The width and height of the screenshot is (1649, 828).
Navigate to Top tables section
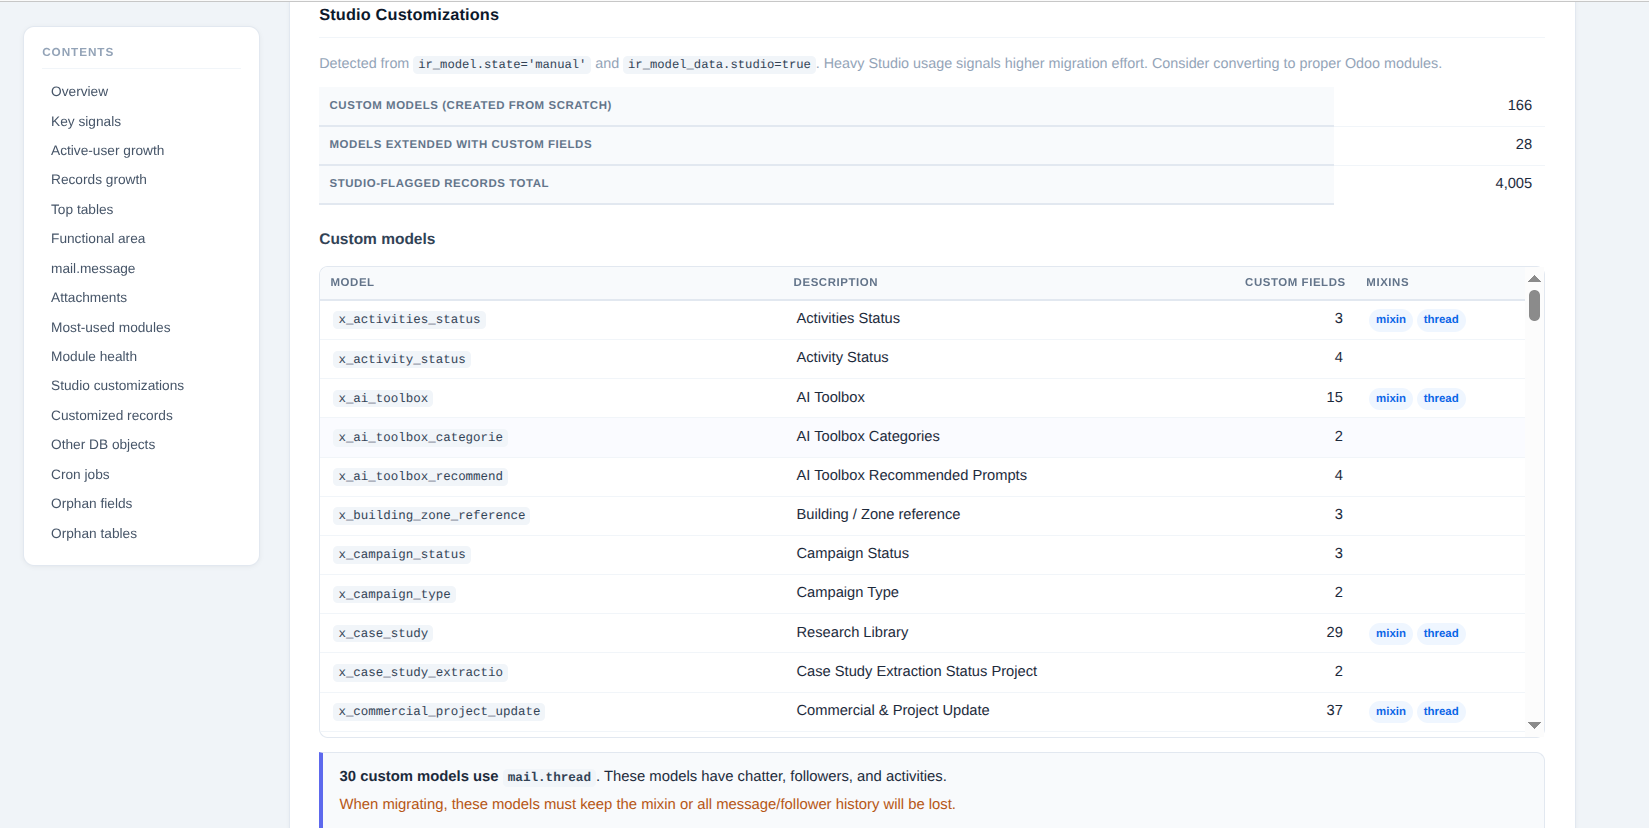82,209
